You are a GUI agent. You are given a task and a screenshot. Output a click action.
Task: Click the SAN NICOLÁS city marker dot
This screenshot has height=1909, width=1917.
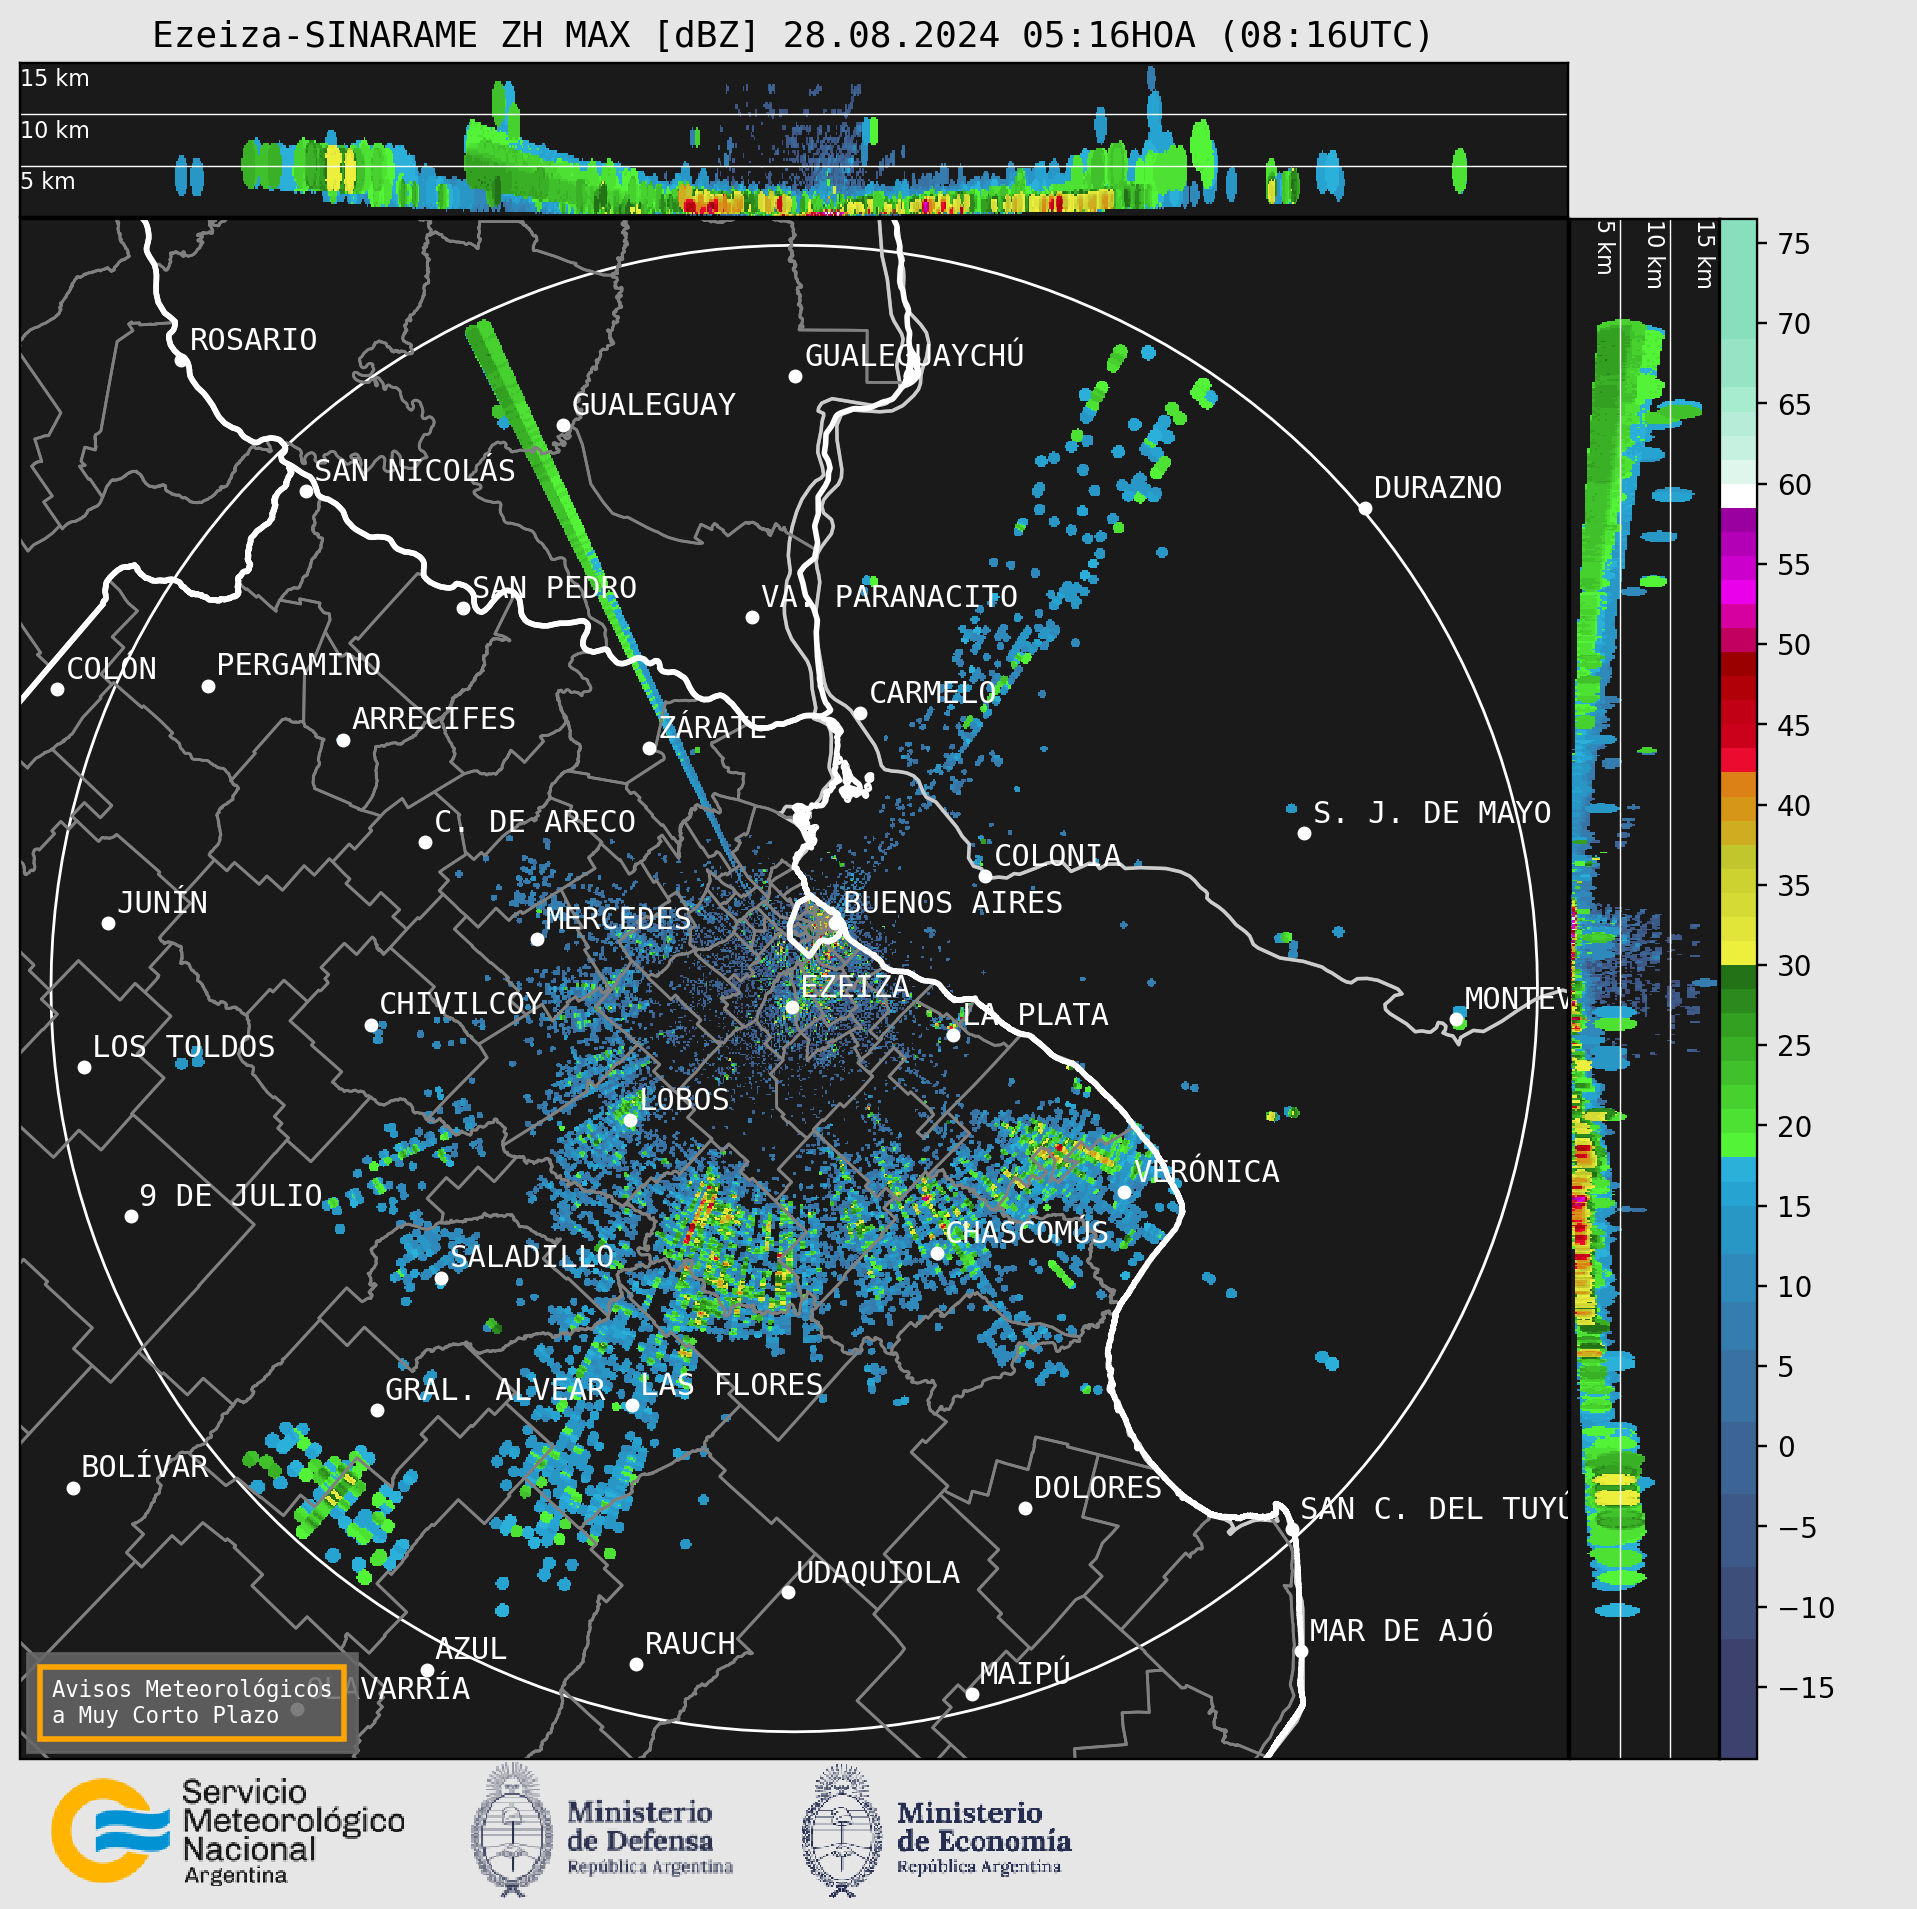tap(306, 491)
